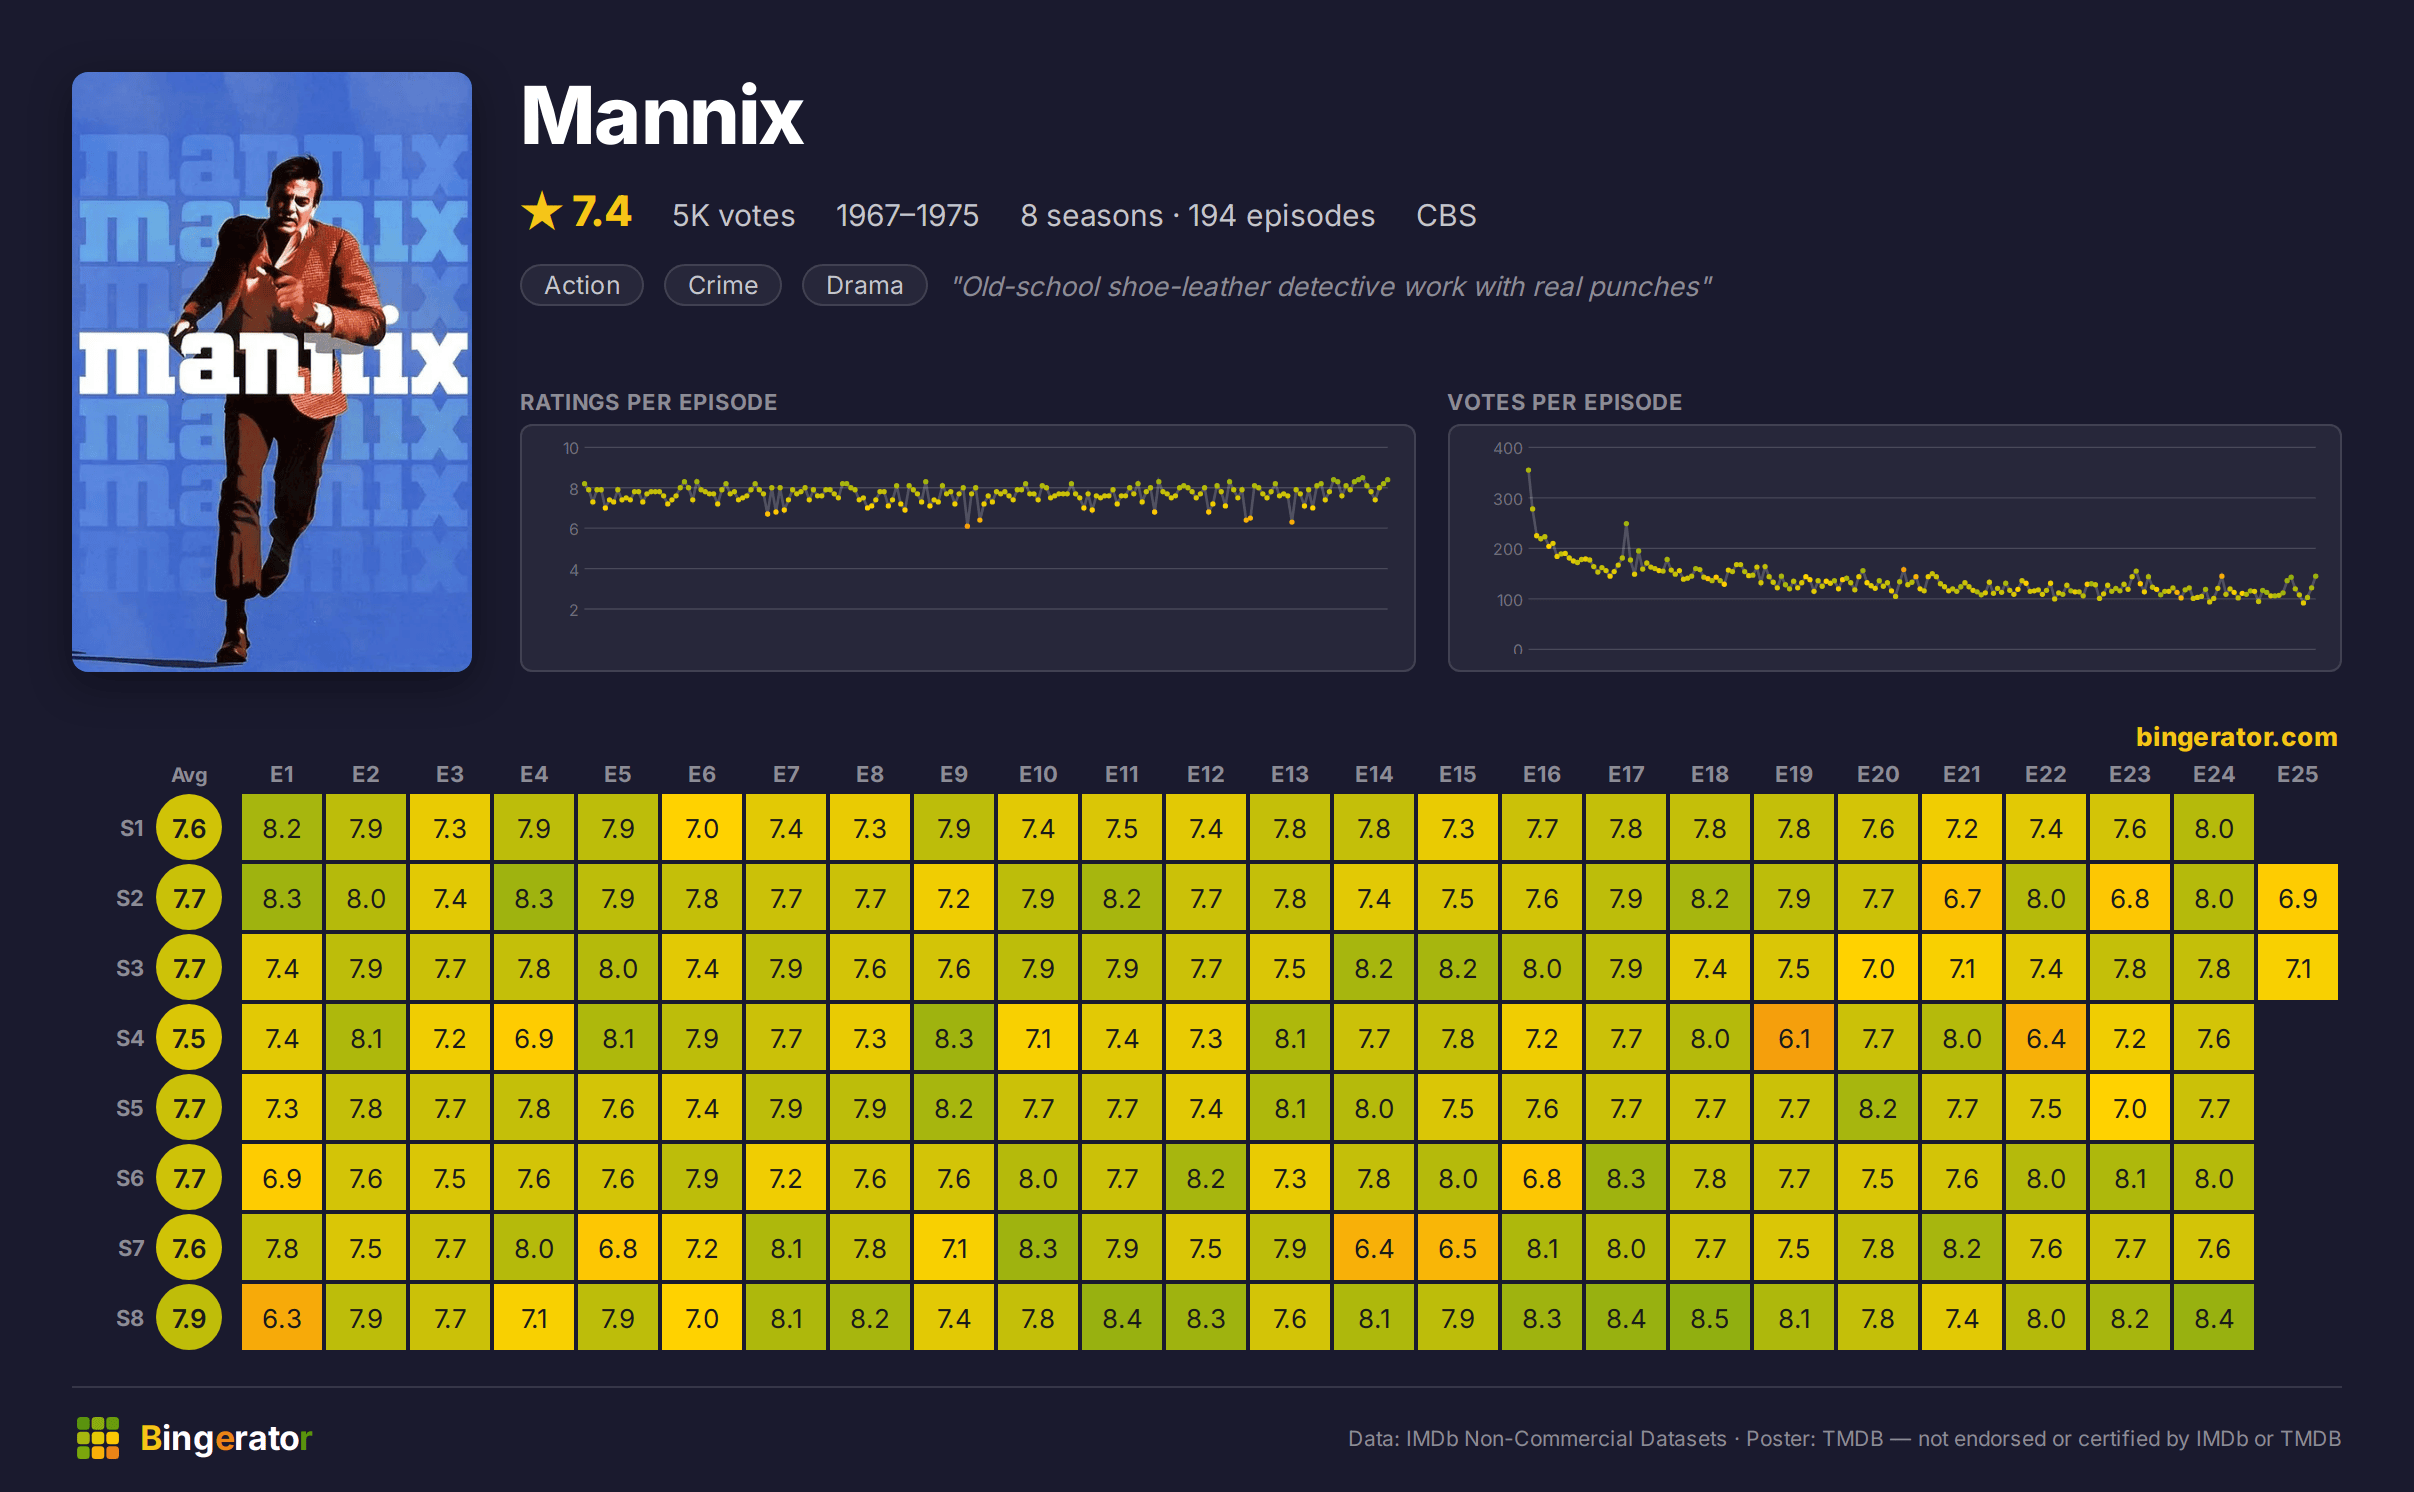Image resolution: width=2414 pixels, height=1492 pixels.
Task: Select the Crime genre tag
Action: pyautogui.click(x=723, y=285)
